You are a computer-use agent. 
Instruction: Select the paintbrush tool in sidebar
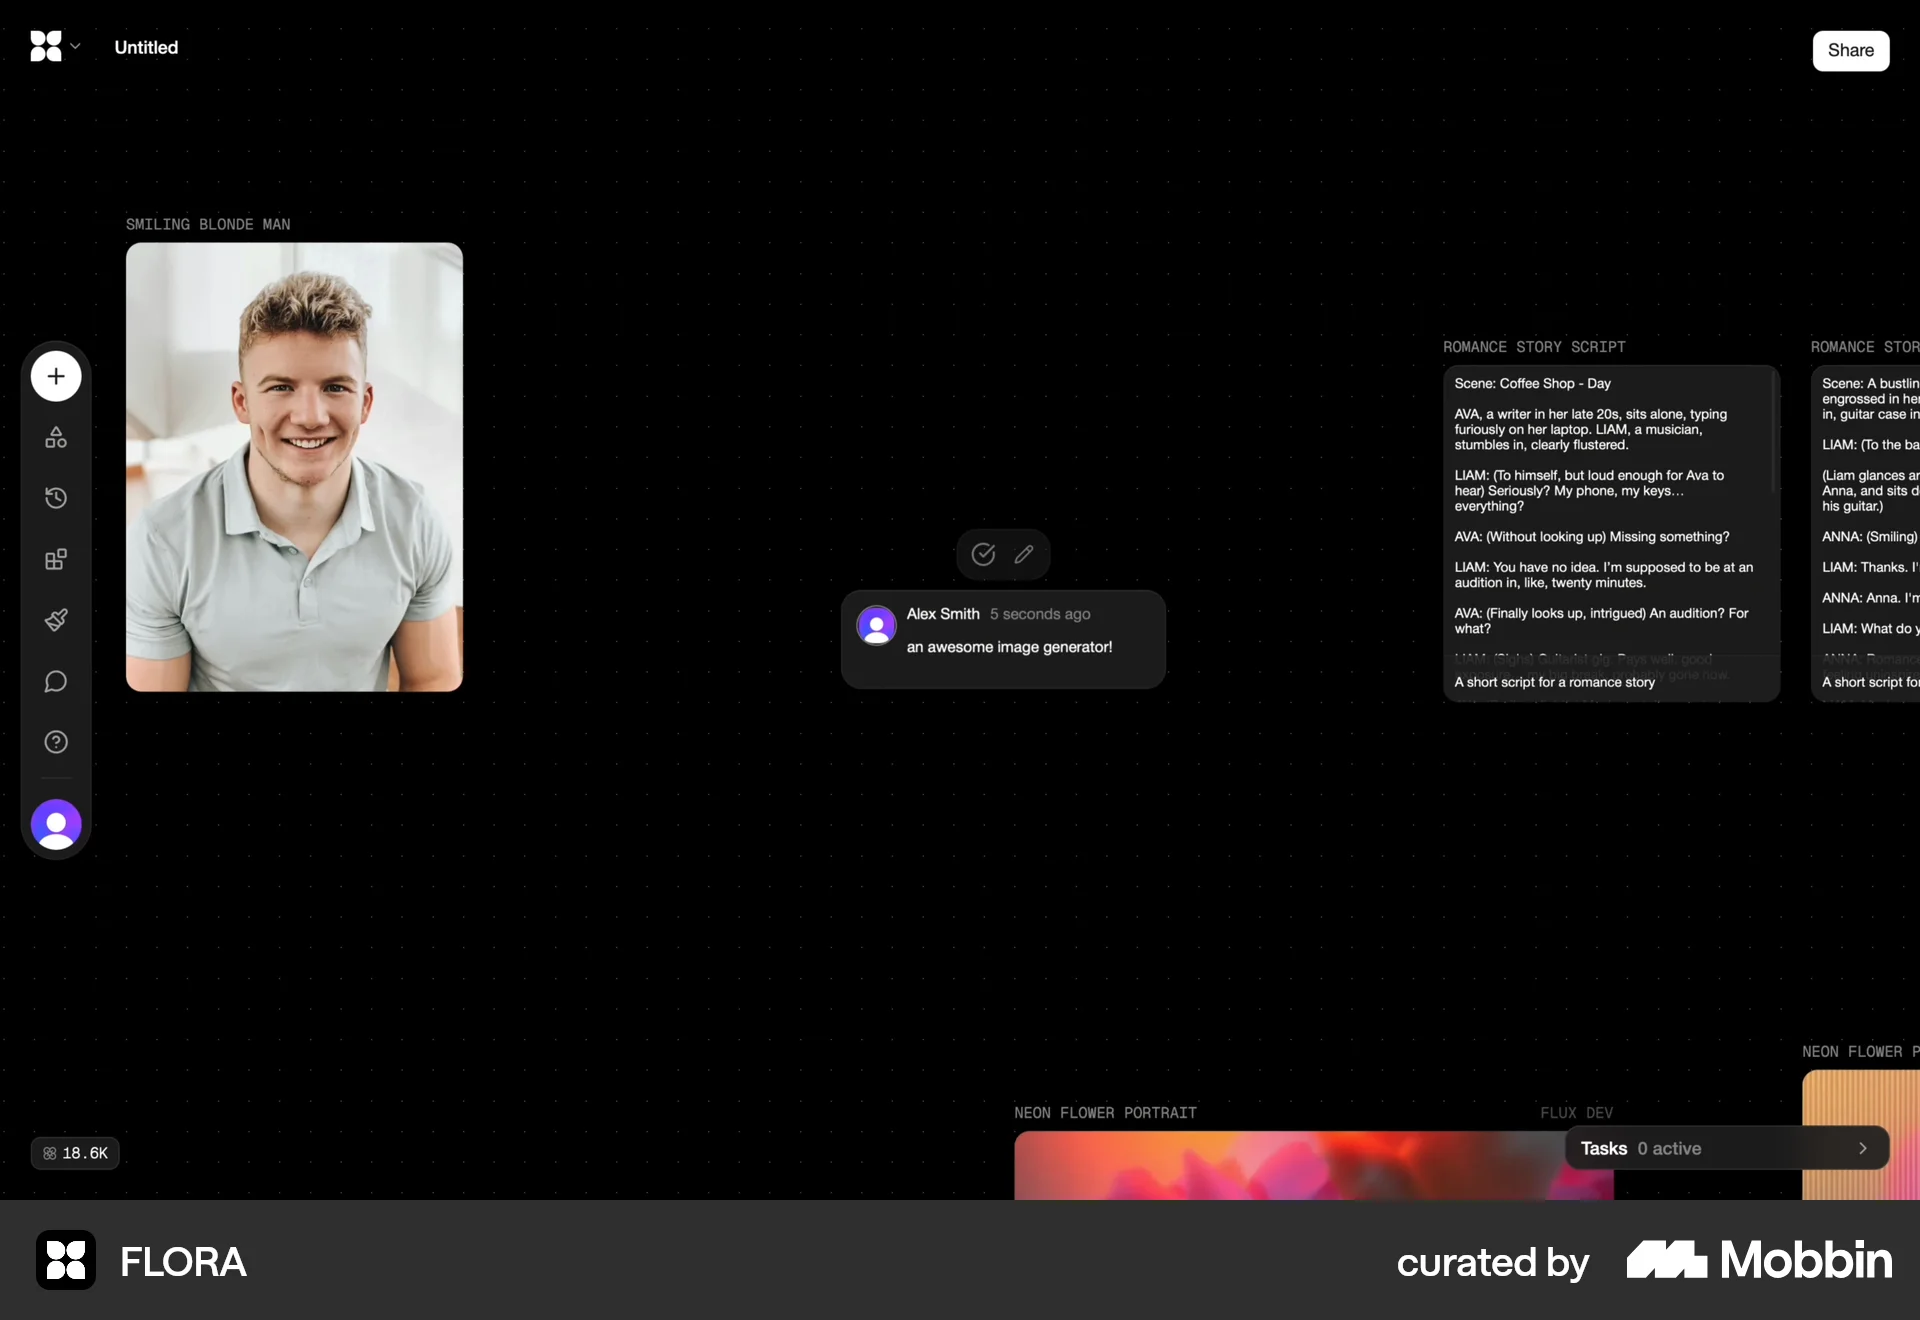56,620
